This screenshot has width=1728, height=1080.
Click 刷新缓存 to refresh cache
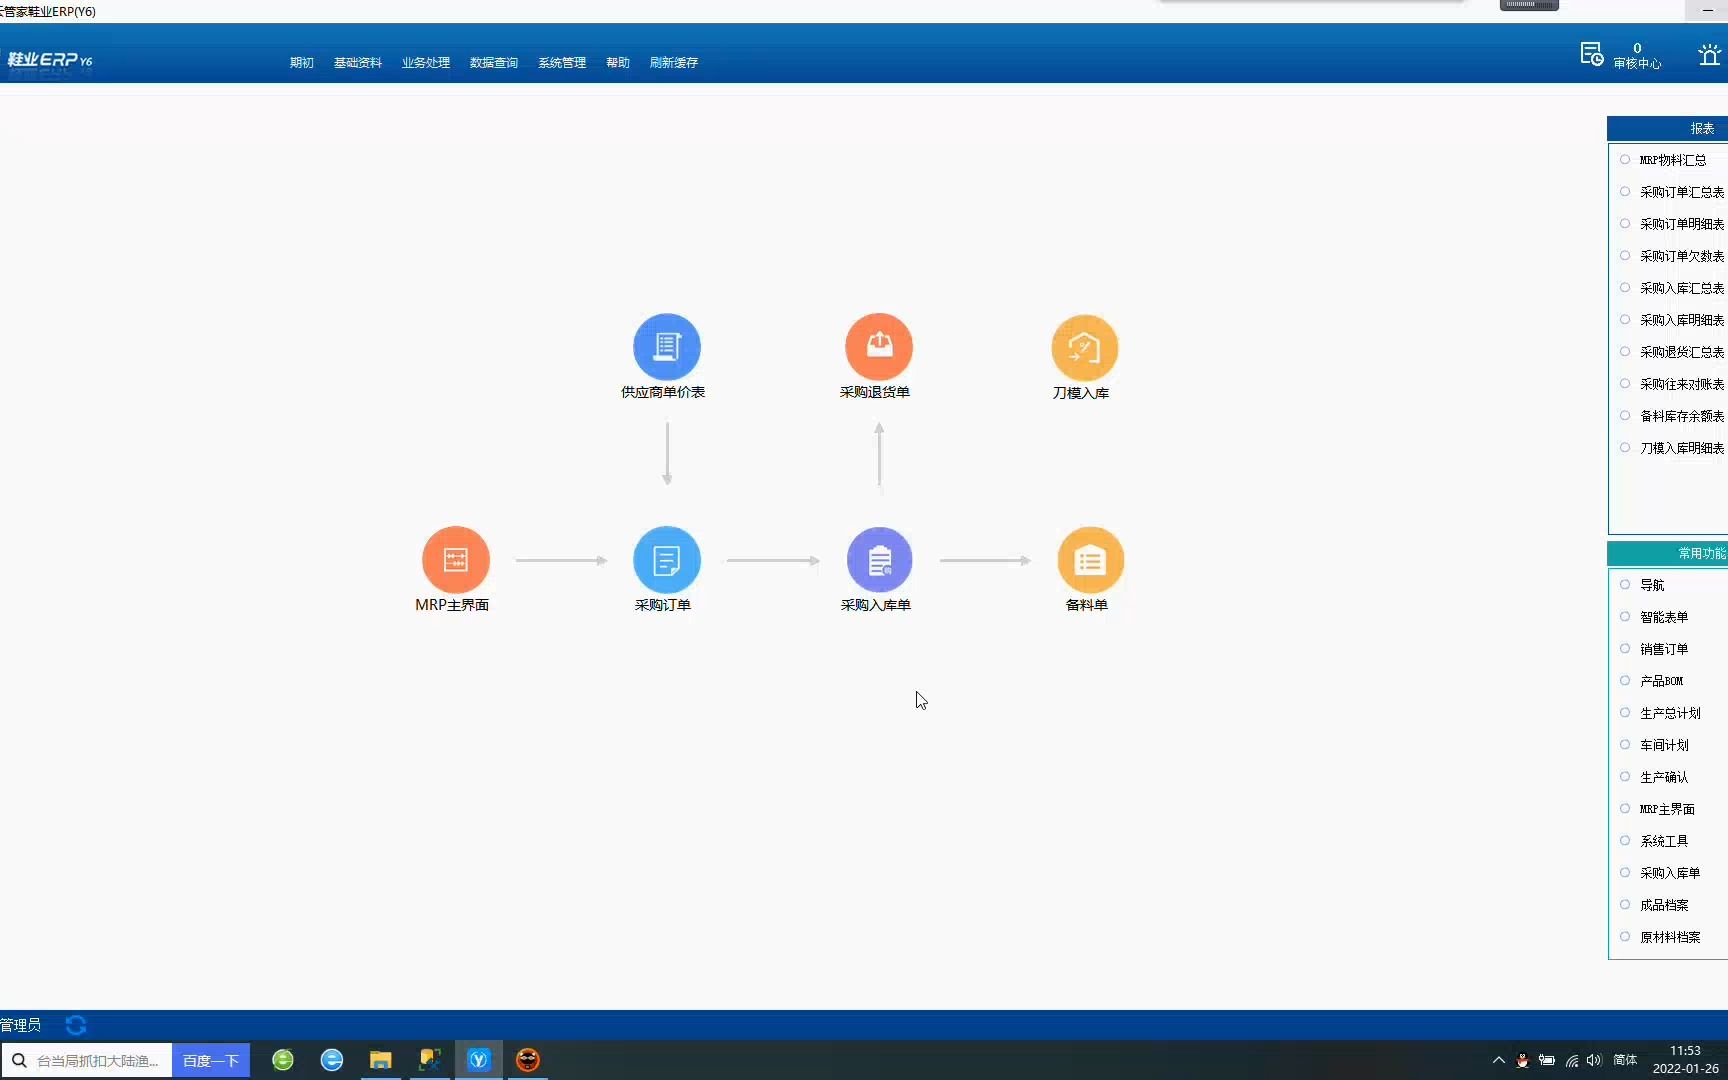coord(674,63)
